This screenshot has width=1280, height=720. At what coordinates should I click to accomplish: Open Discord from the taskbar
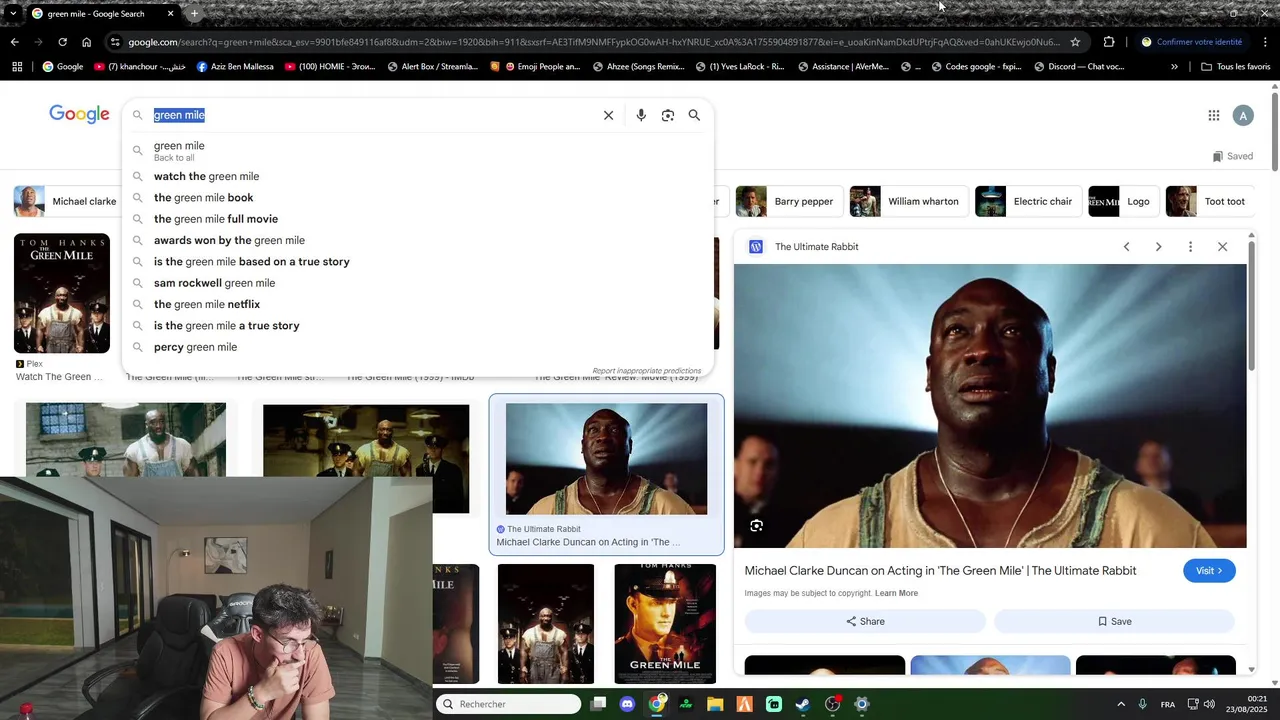click(x=627, y=704)
